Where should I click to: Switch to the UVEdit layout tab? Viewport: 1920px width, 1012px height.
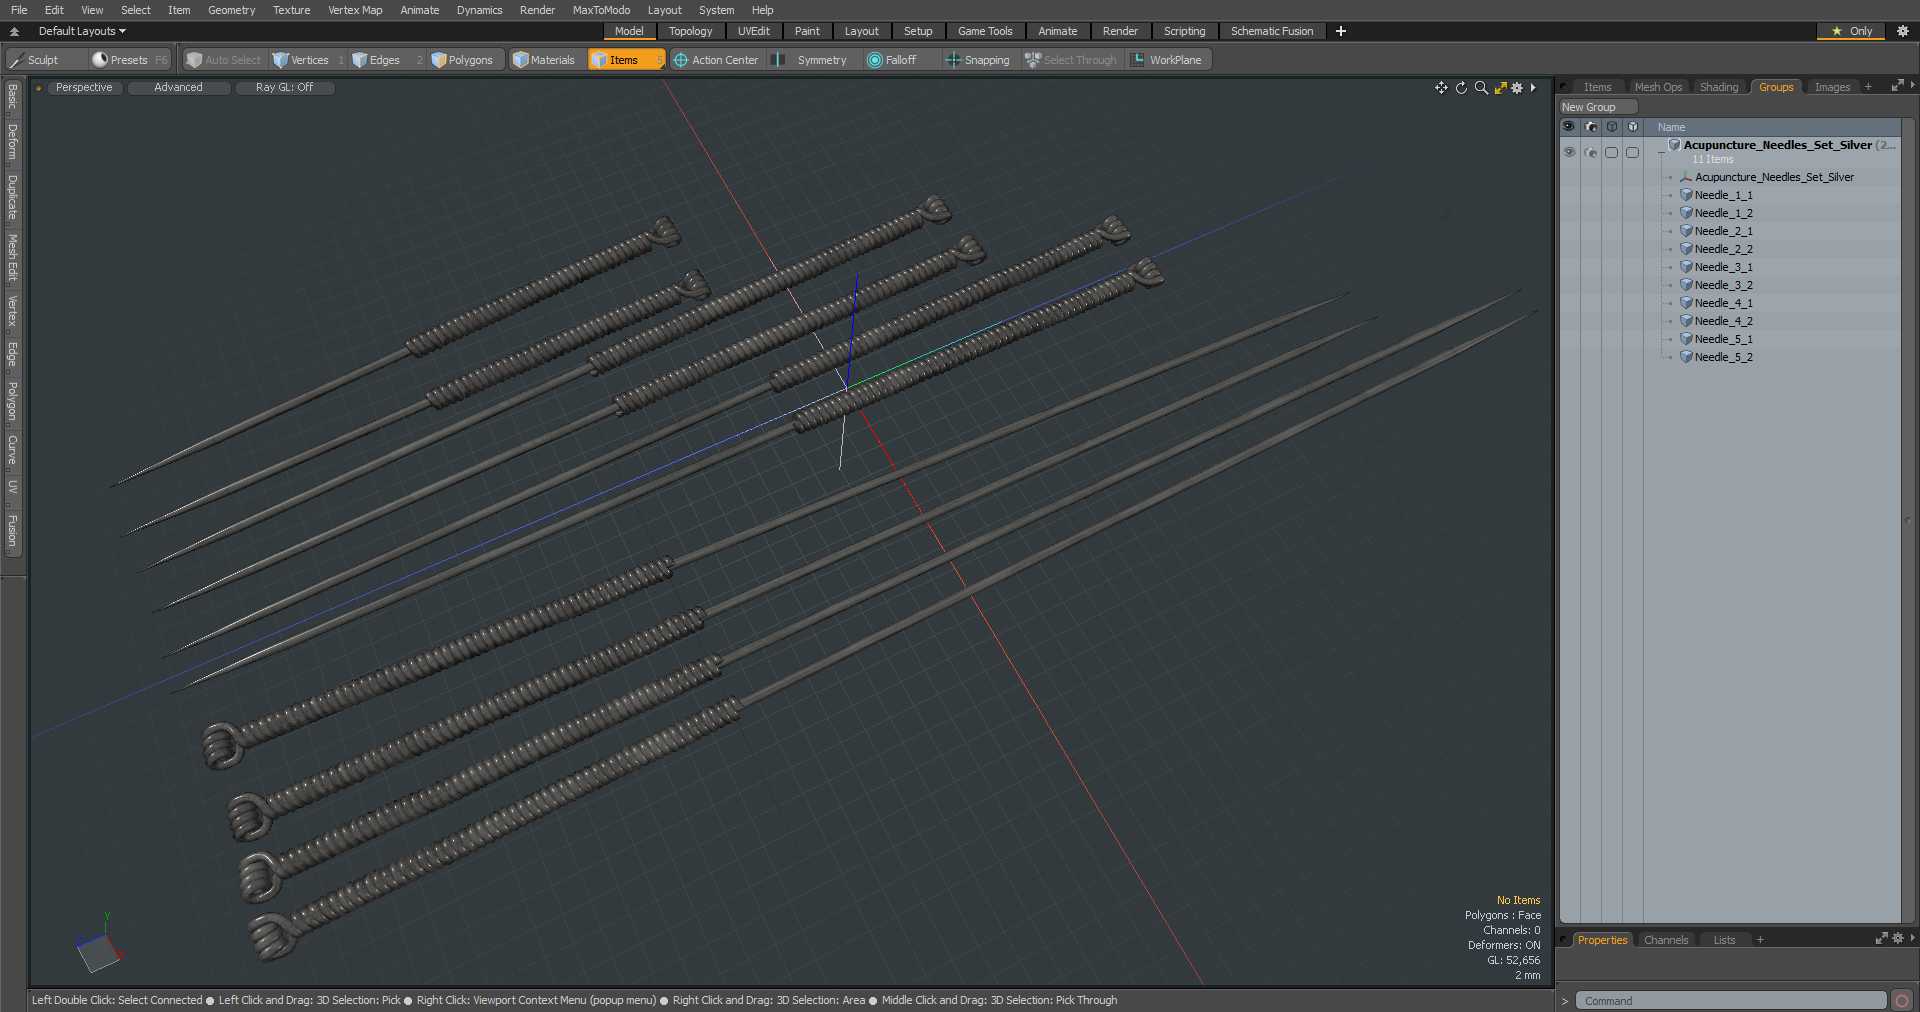click(753, 31)
